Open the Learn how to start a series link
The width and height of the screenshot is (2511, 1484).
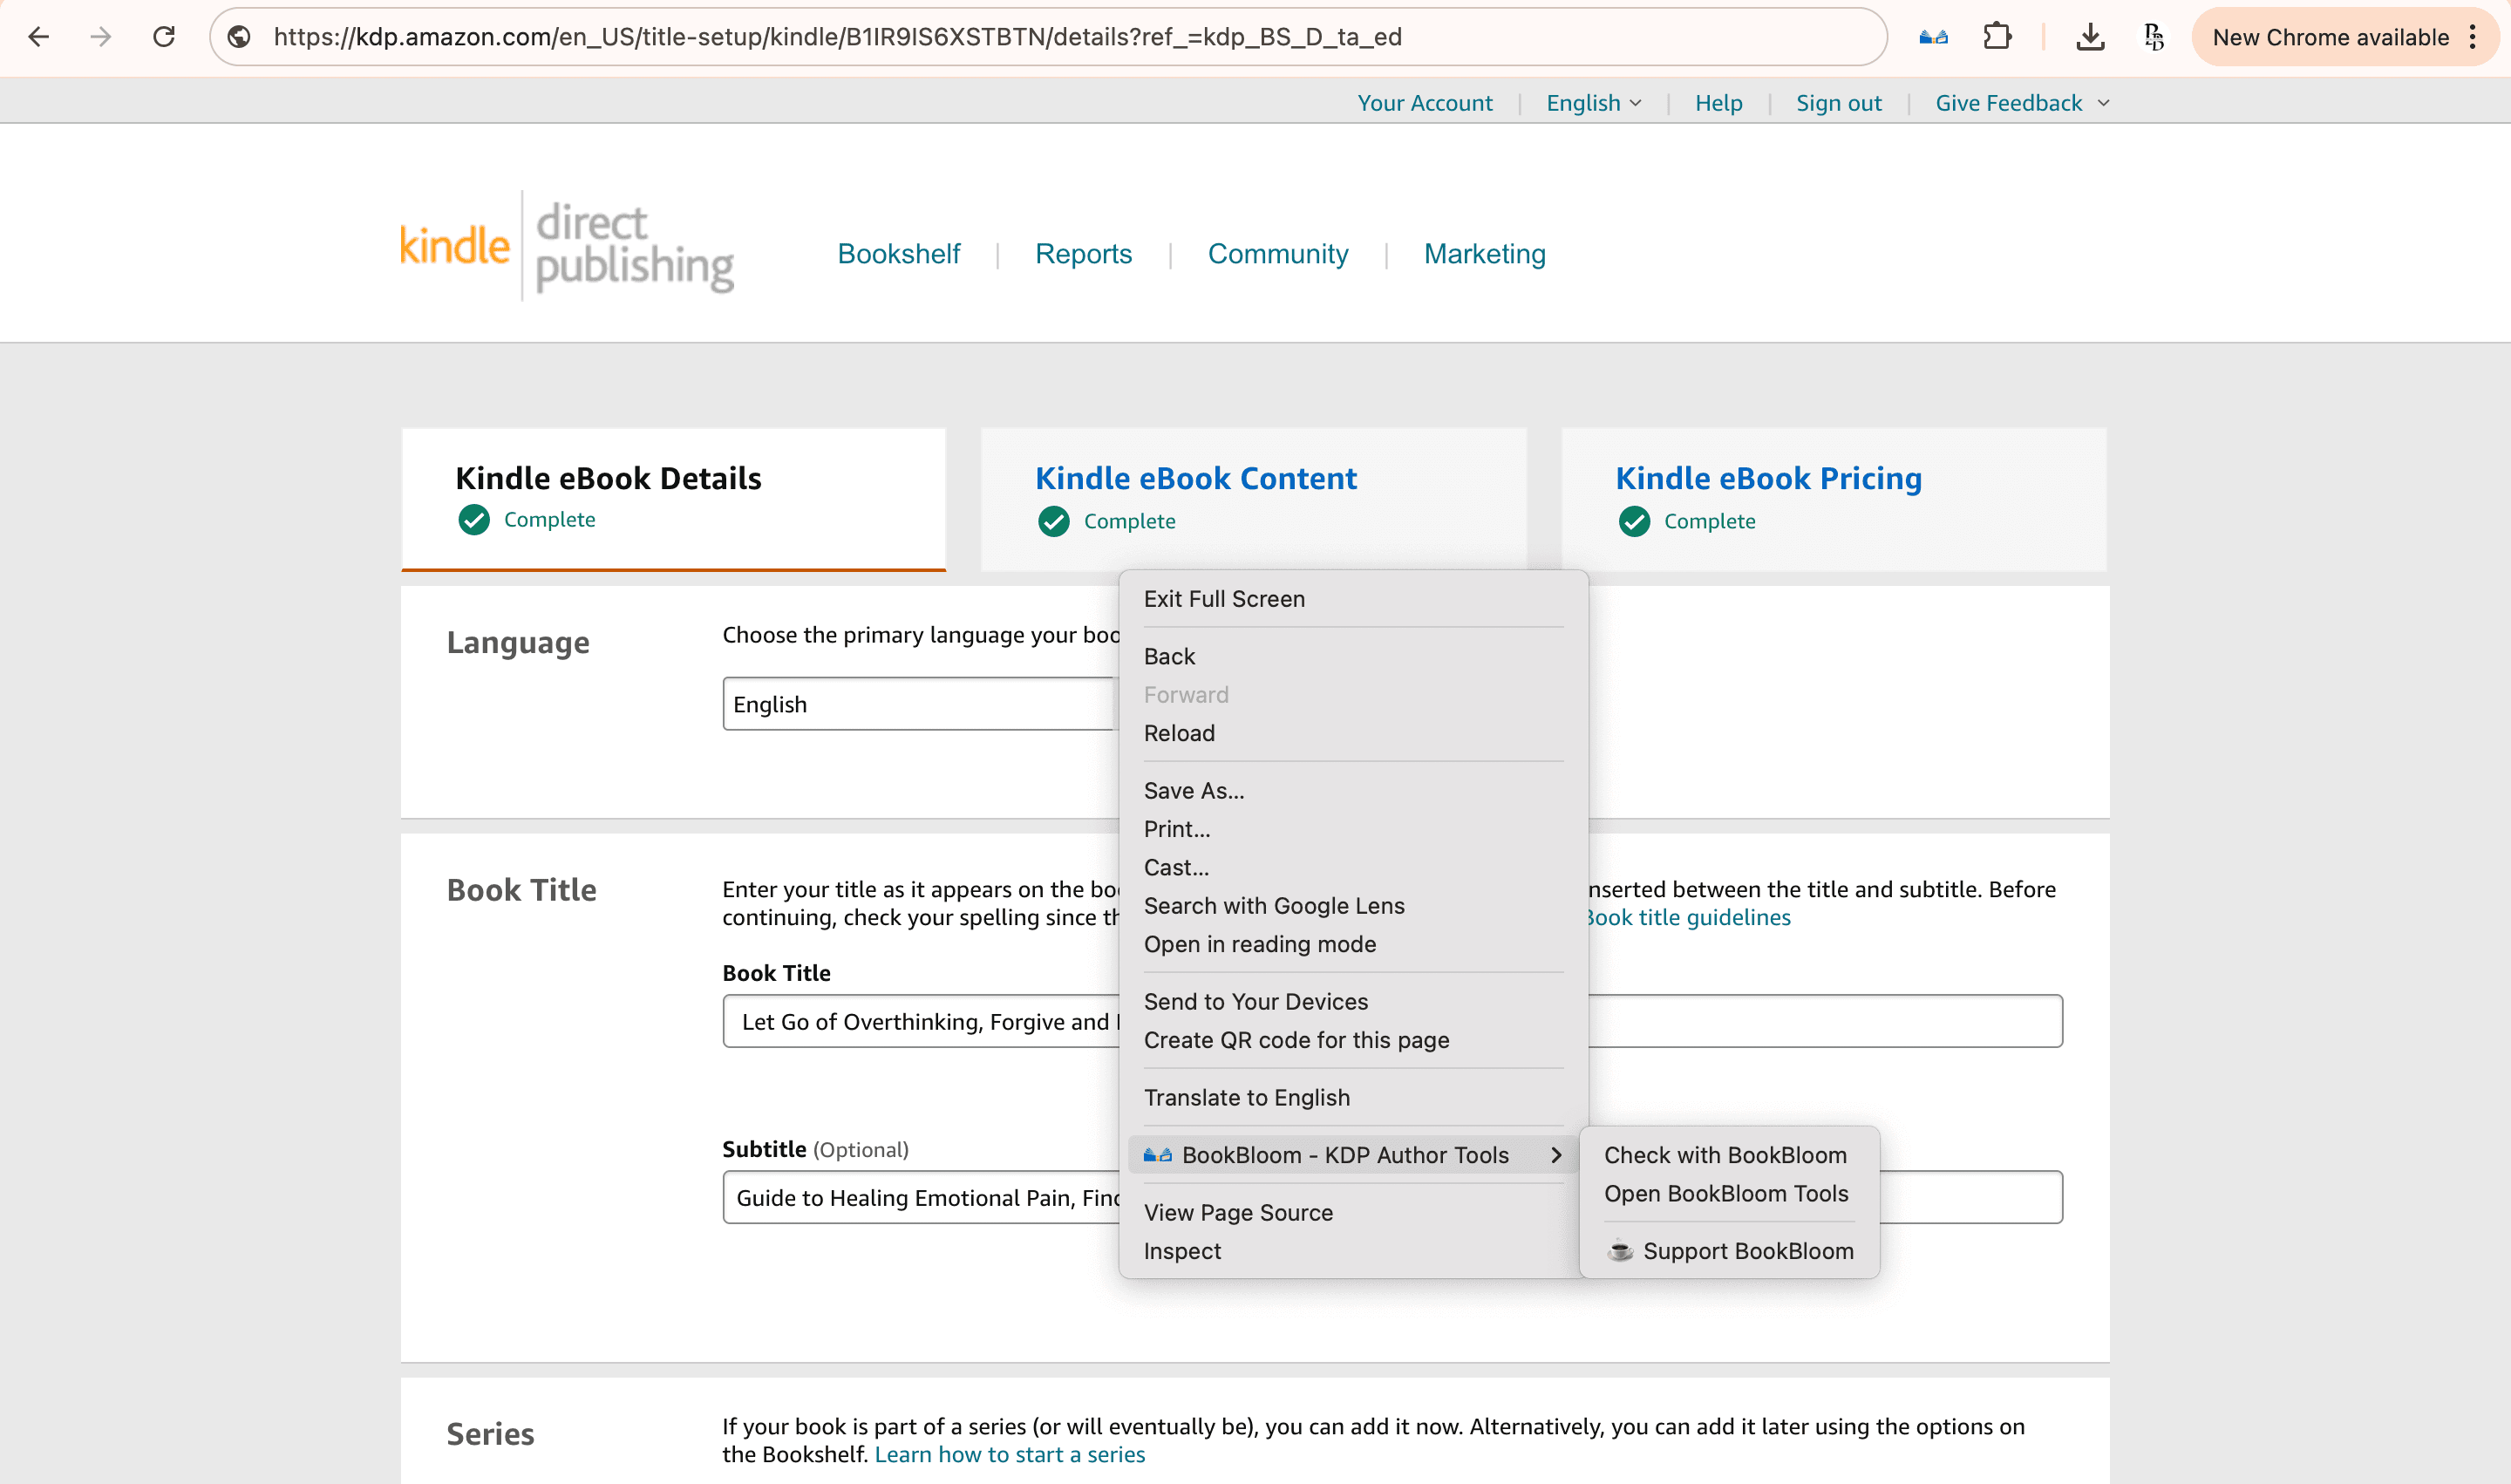coord(1010,1454)
